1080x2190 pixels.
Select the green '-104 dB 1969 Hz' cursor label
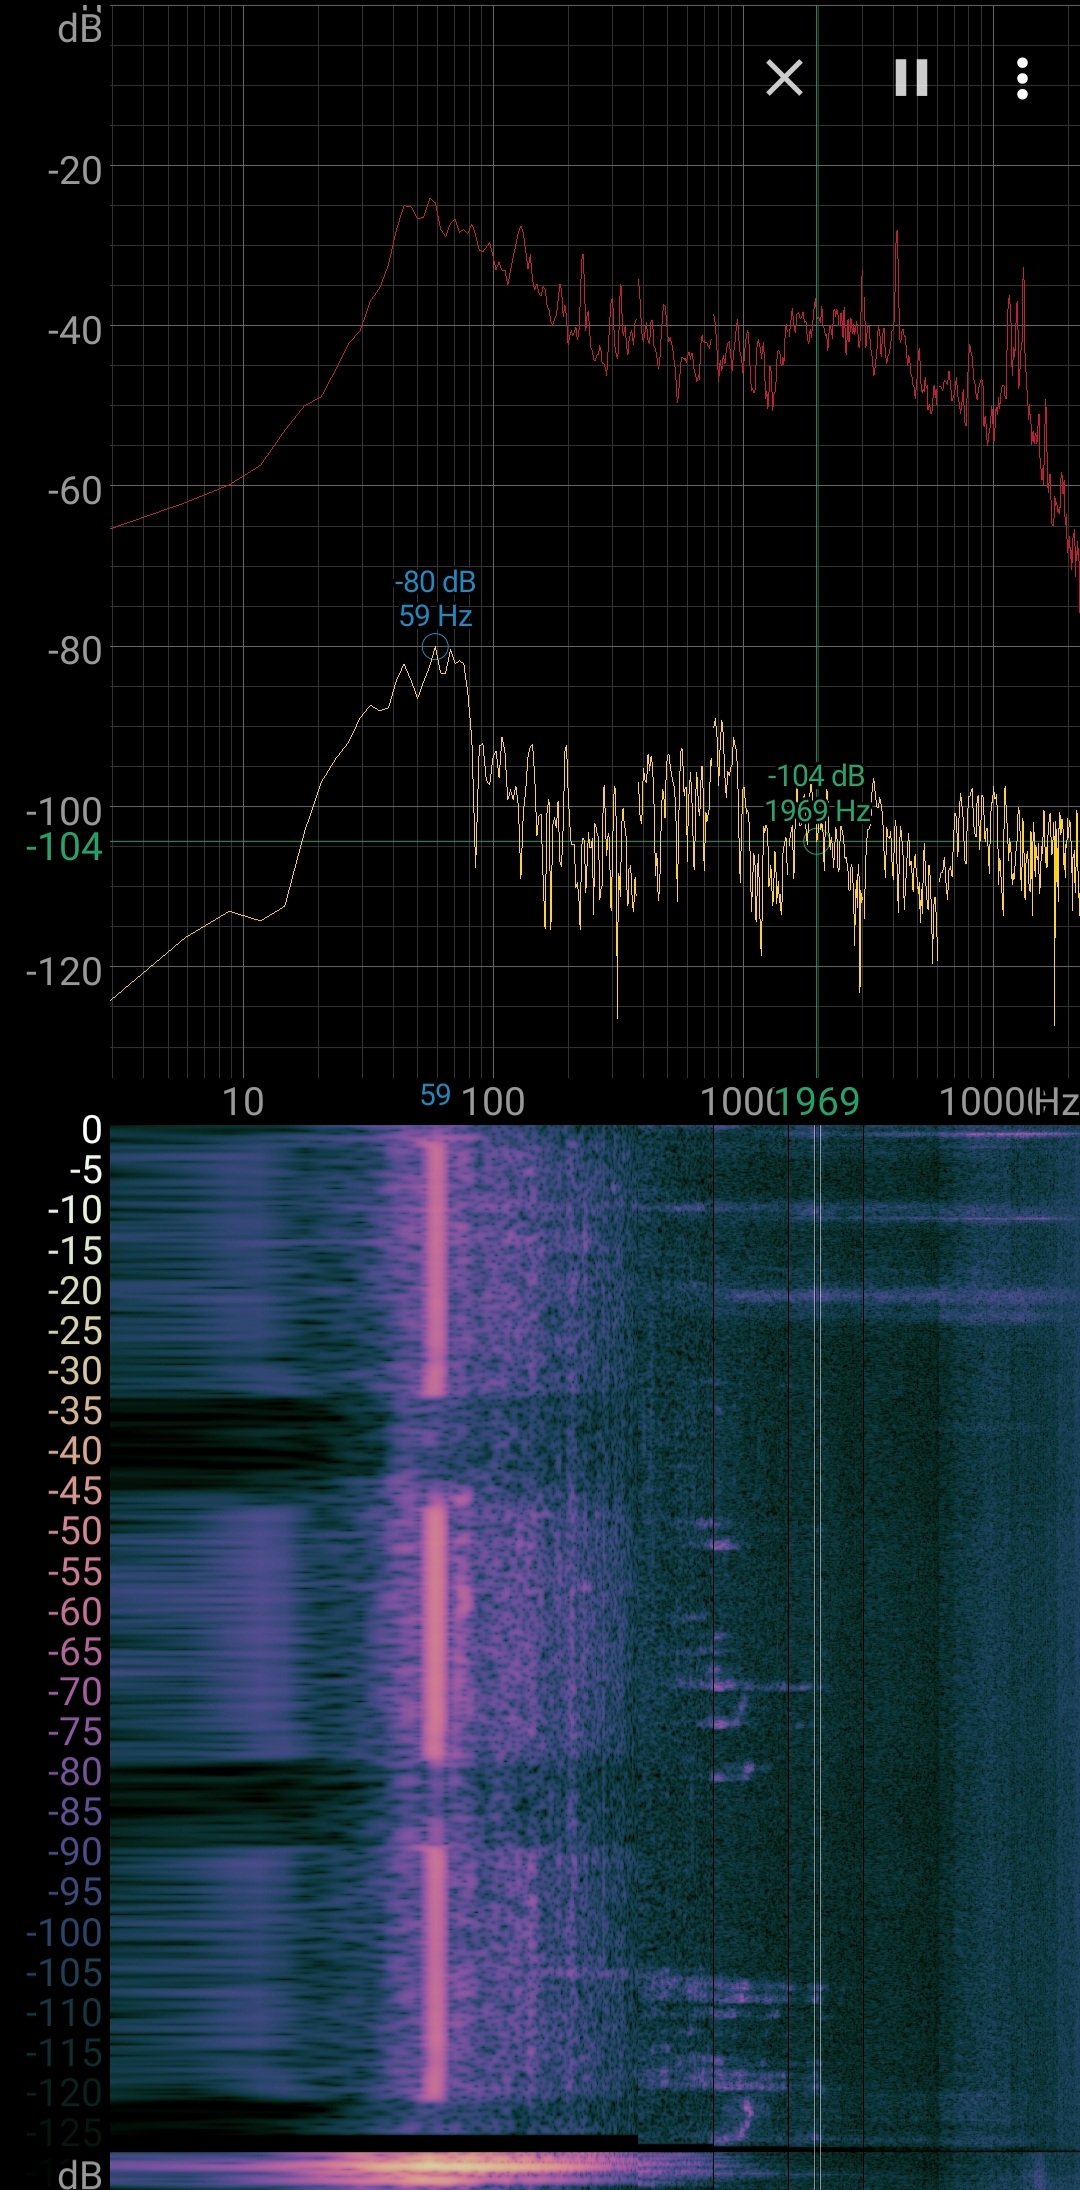(816, 793)
